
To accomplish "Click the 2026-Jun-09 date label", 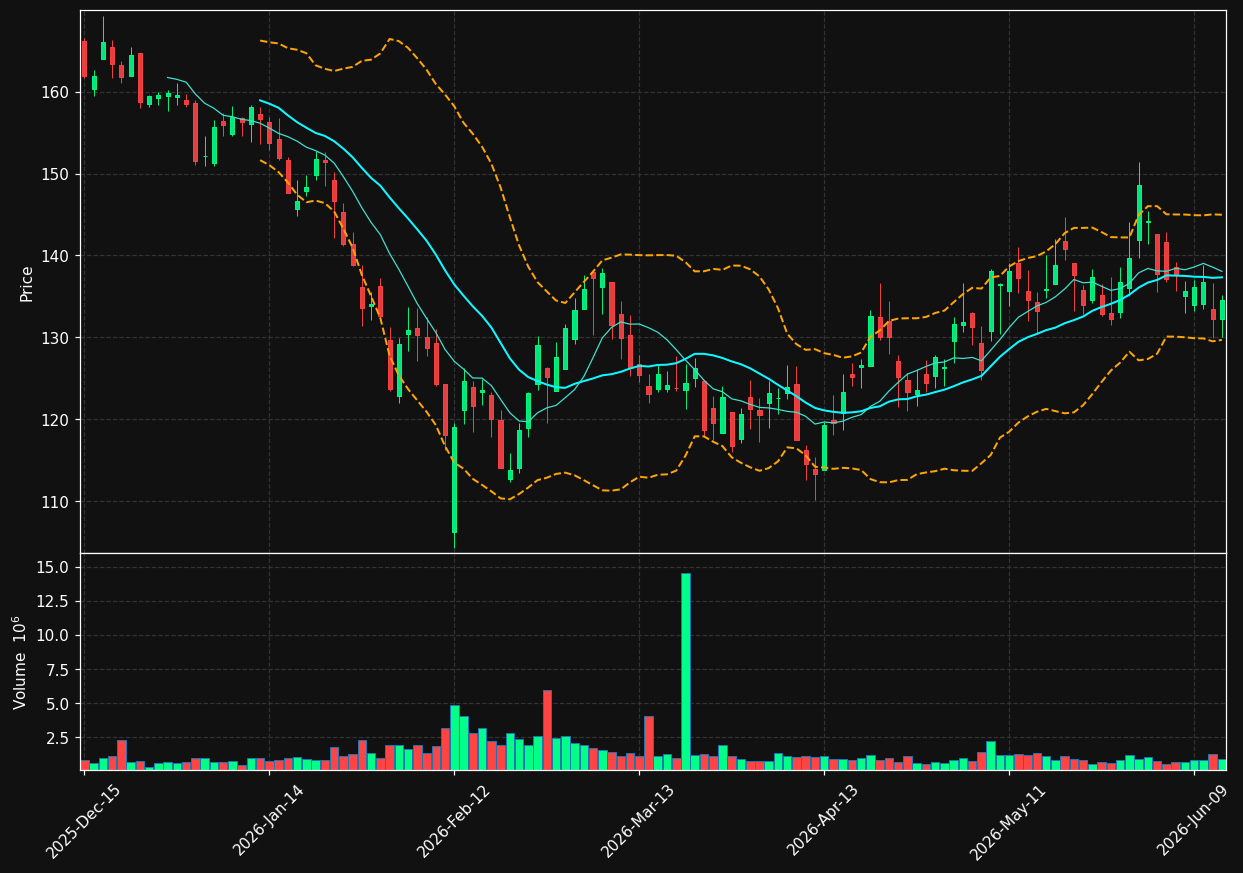I will [1194, 821].
